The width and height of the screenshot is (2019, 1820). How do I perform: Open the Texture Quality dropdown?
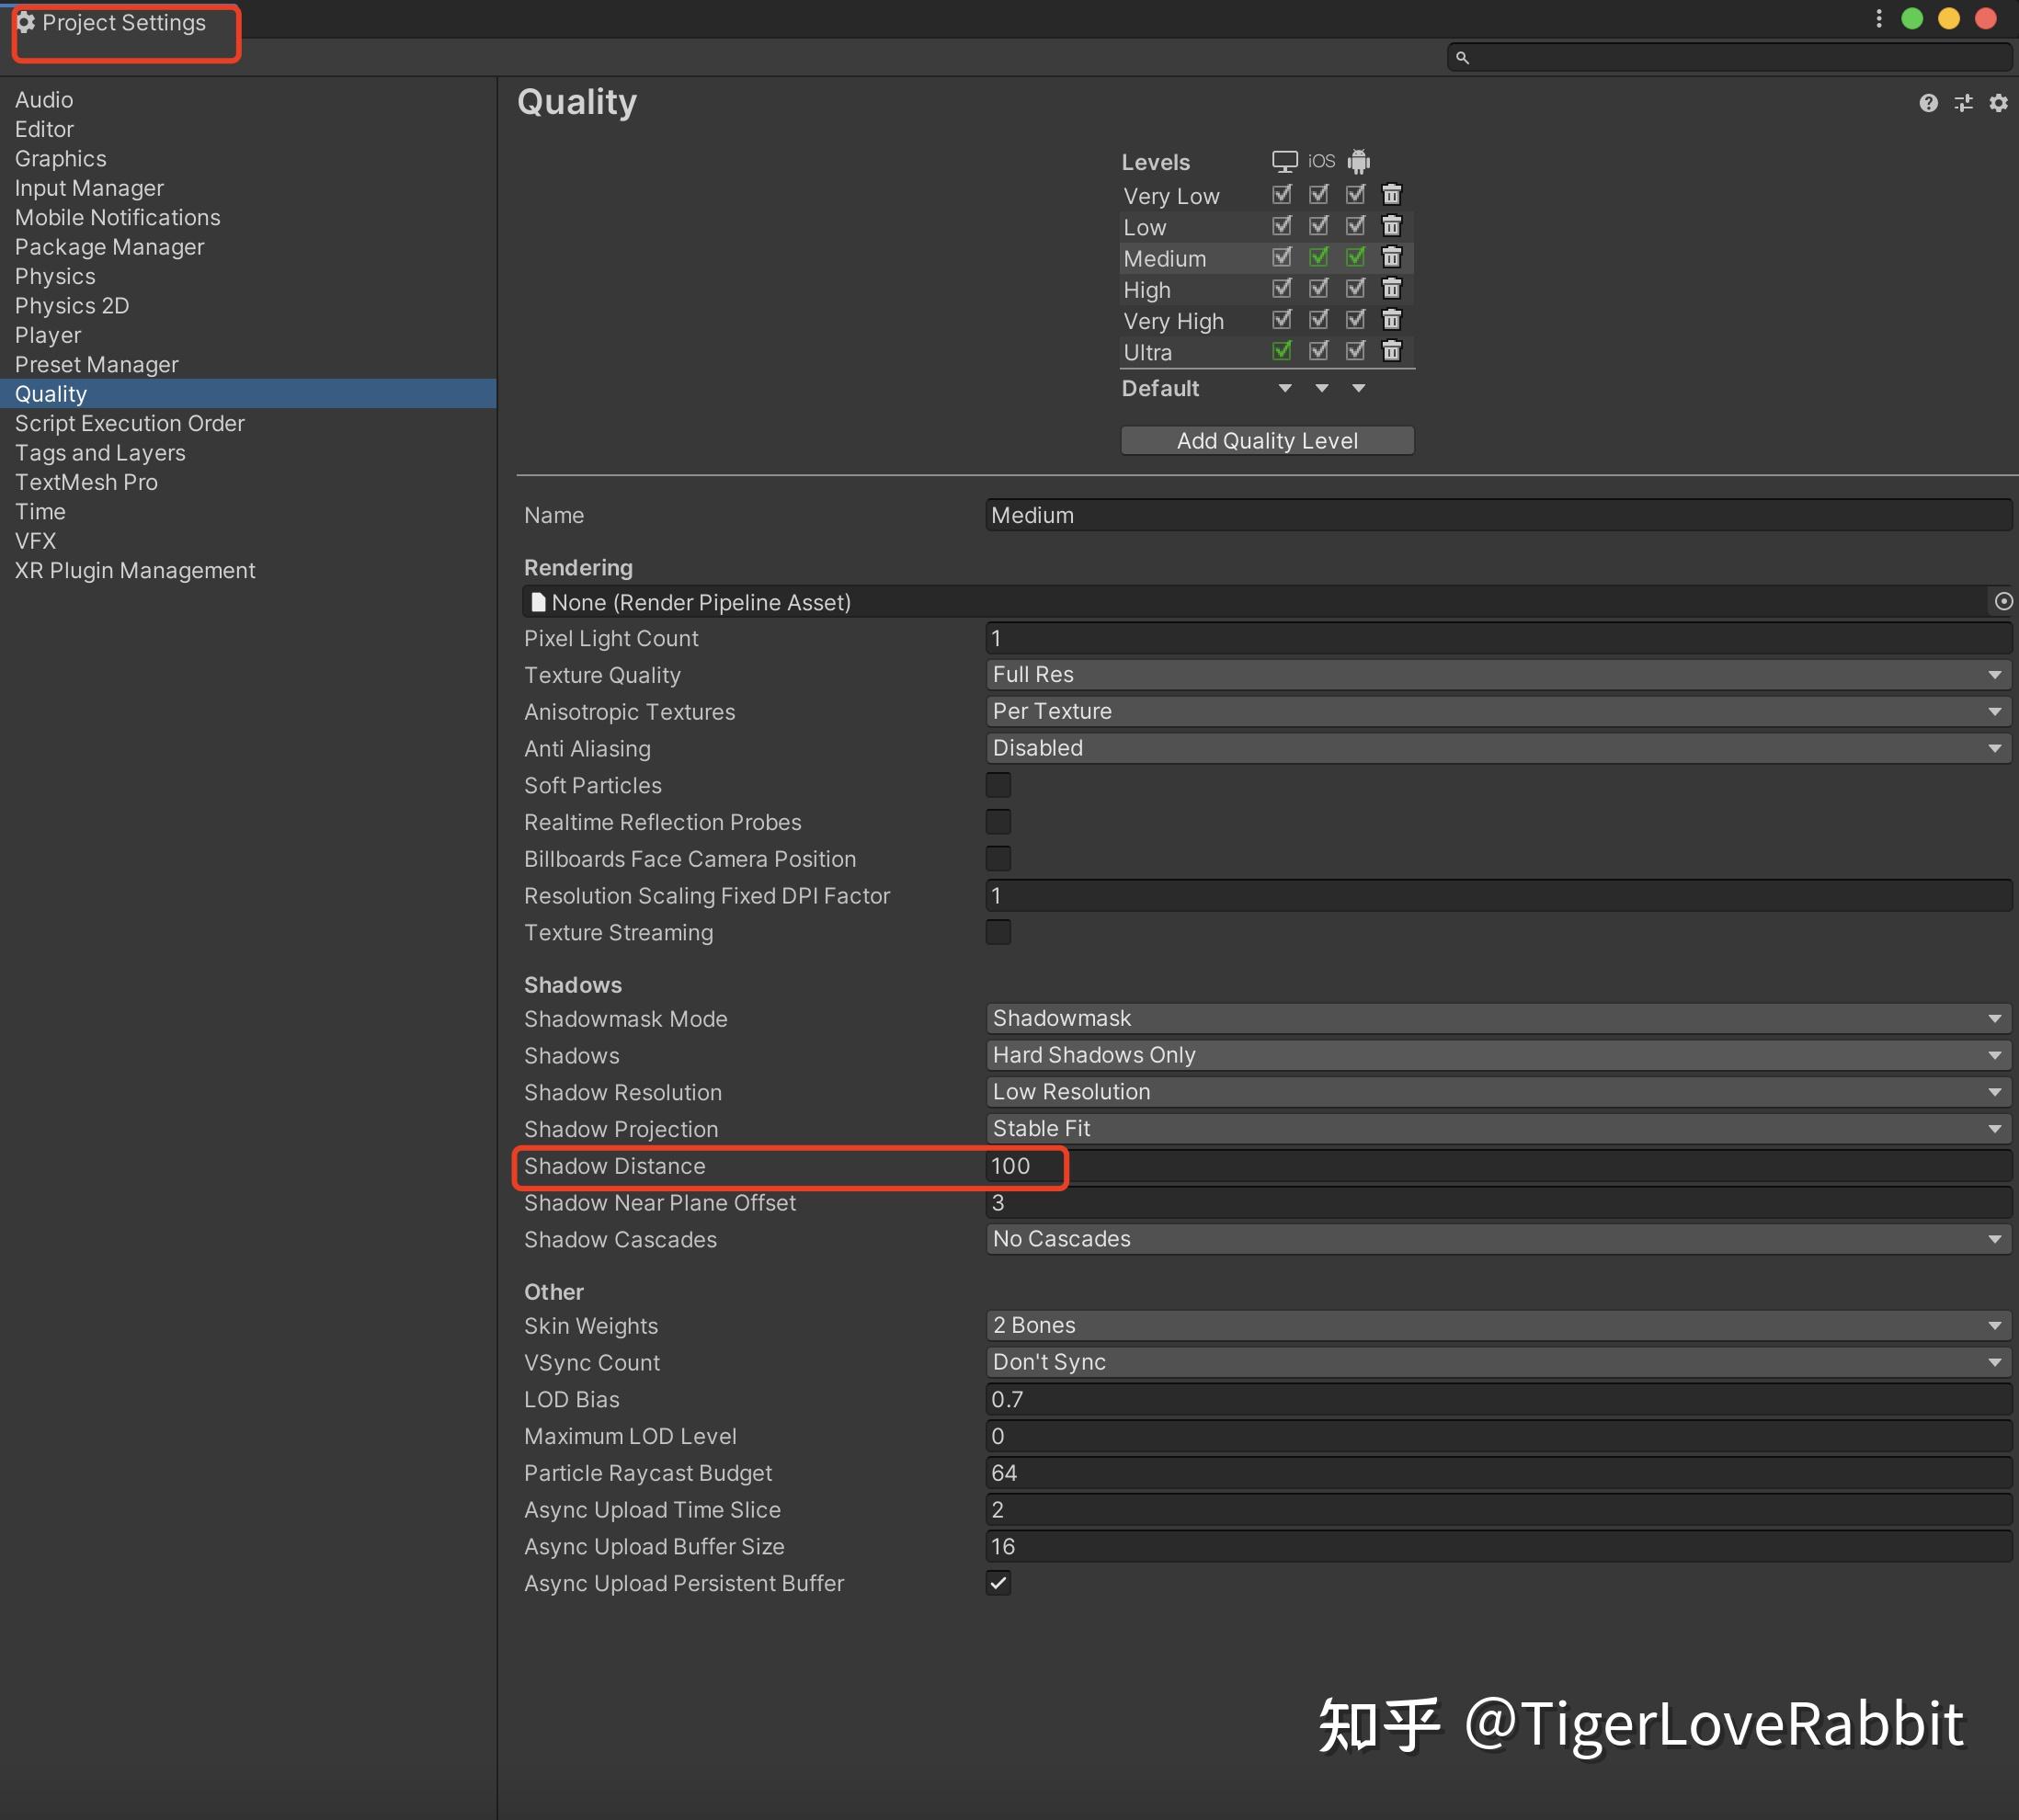[1497, 675]
